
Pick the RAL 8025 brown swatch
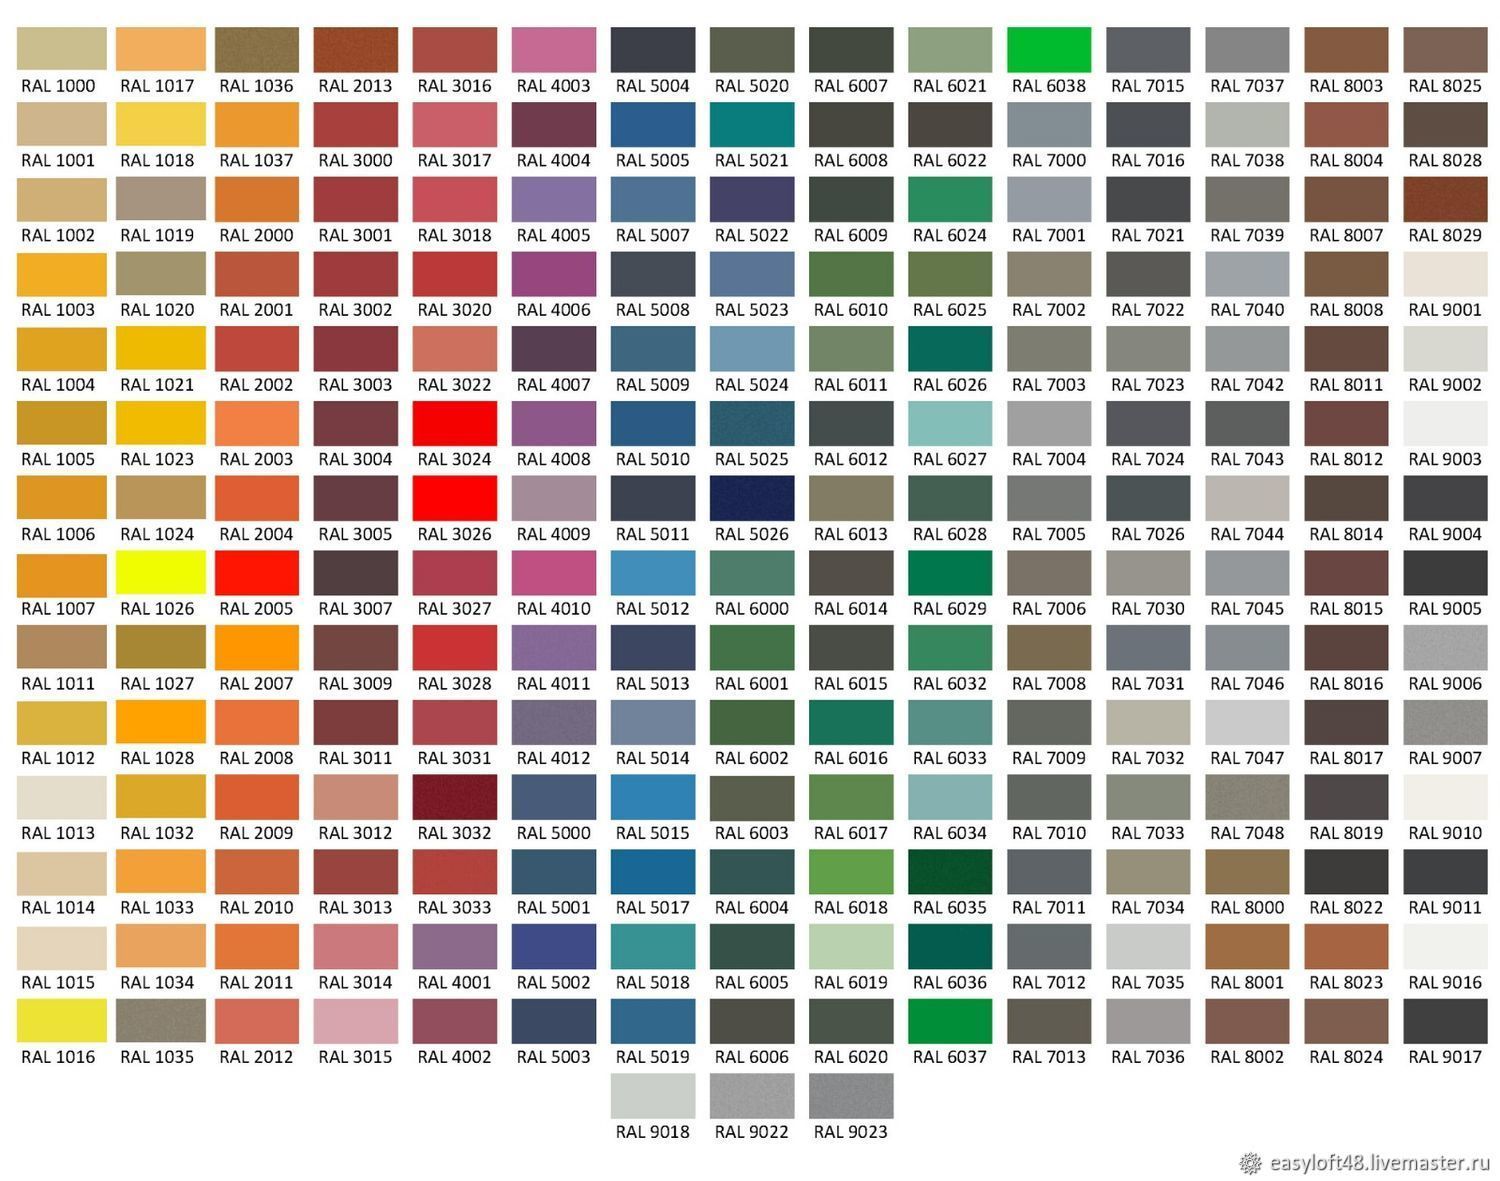tap(1445, 49)
